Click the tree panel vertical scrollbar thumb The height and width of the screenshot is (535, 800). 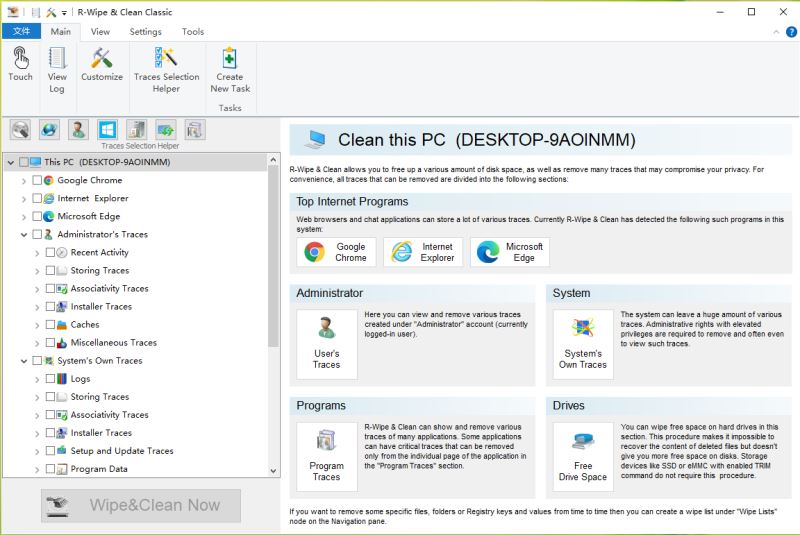[x=273, y=257]
